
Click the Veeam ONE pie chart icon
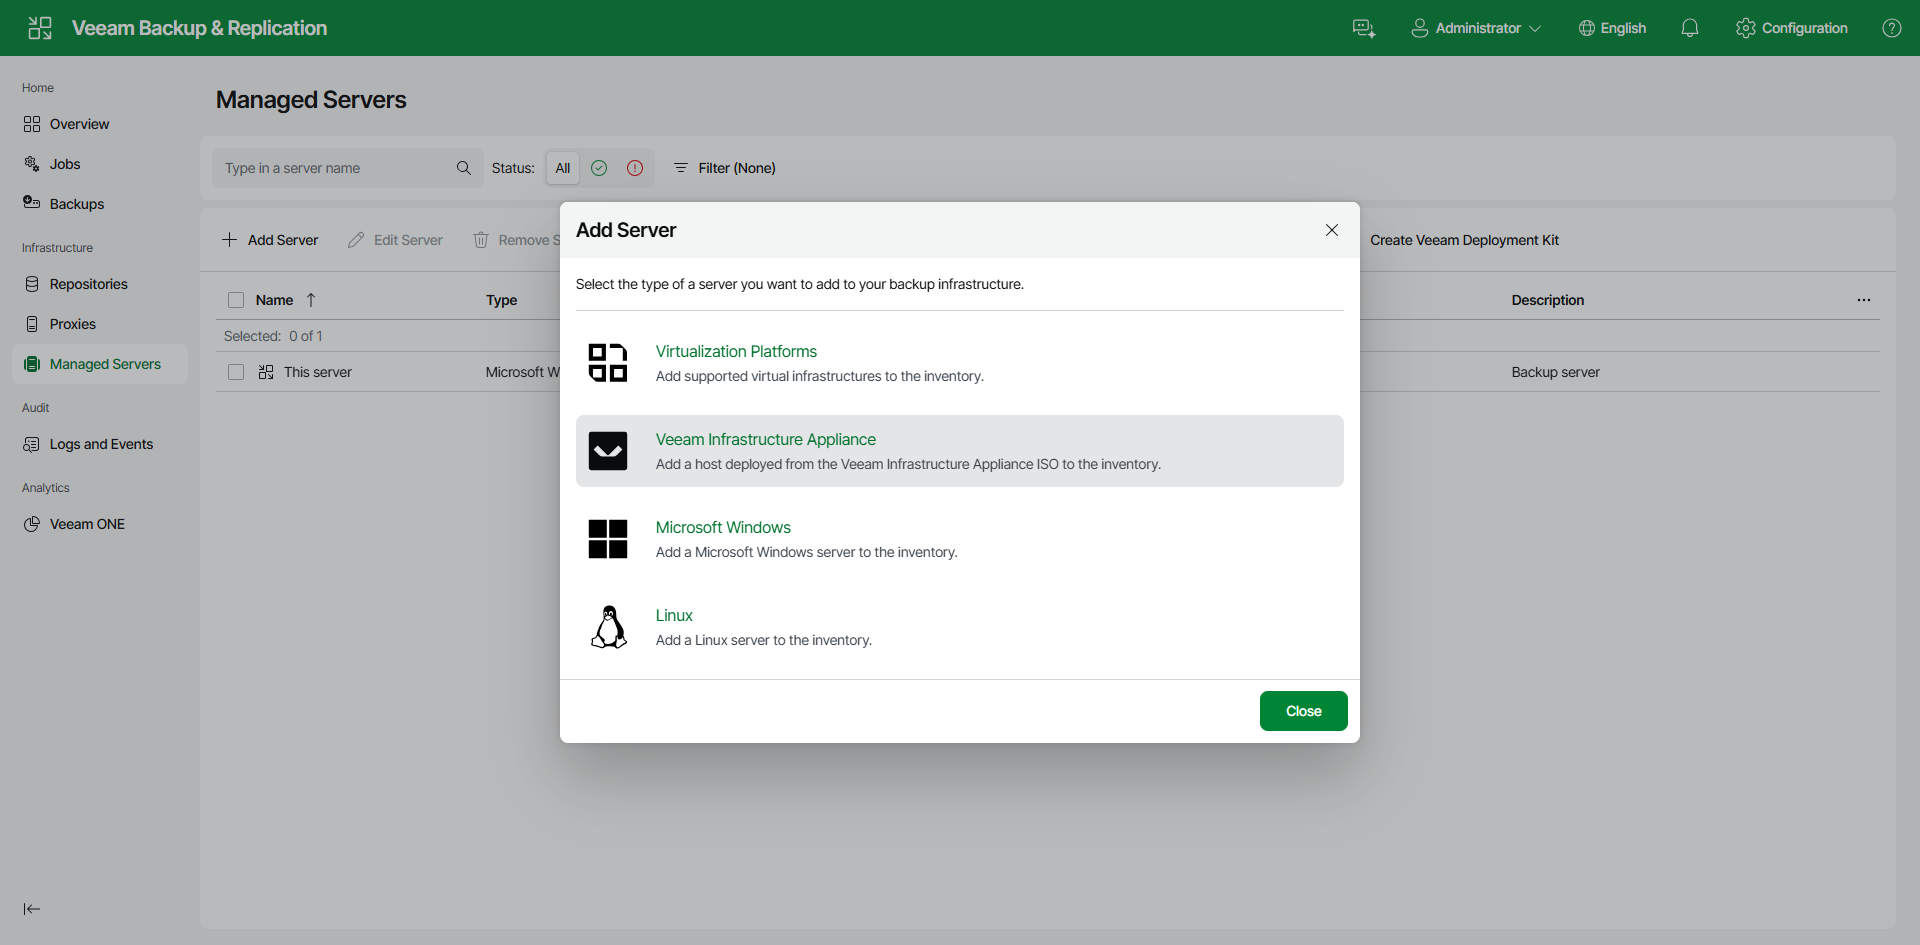point(32,524)
